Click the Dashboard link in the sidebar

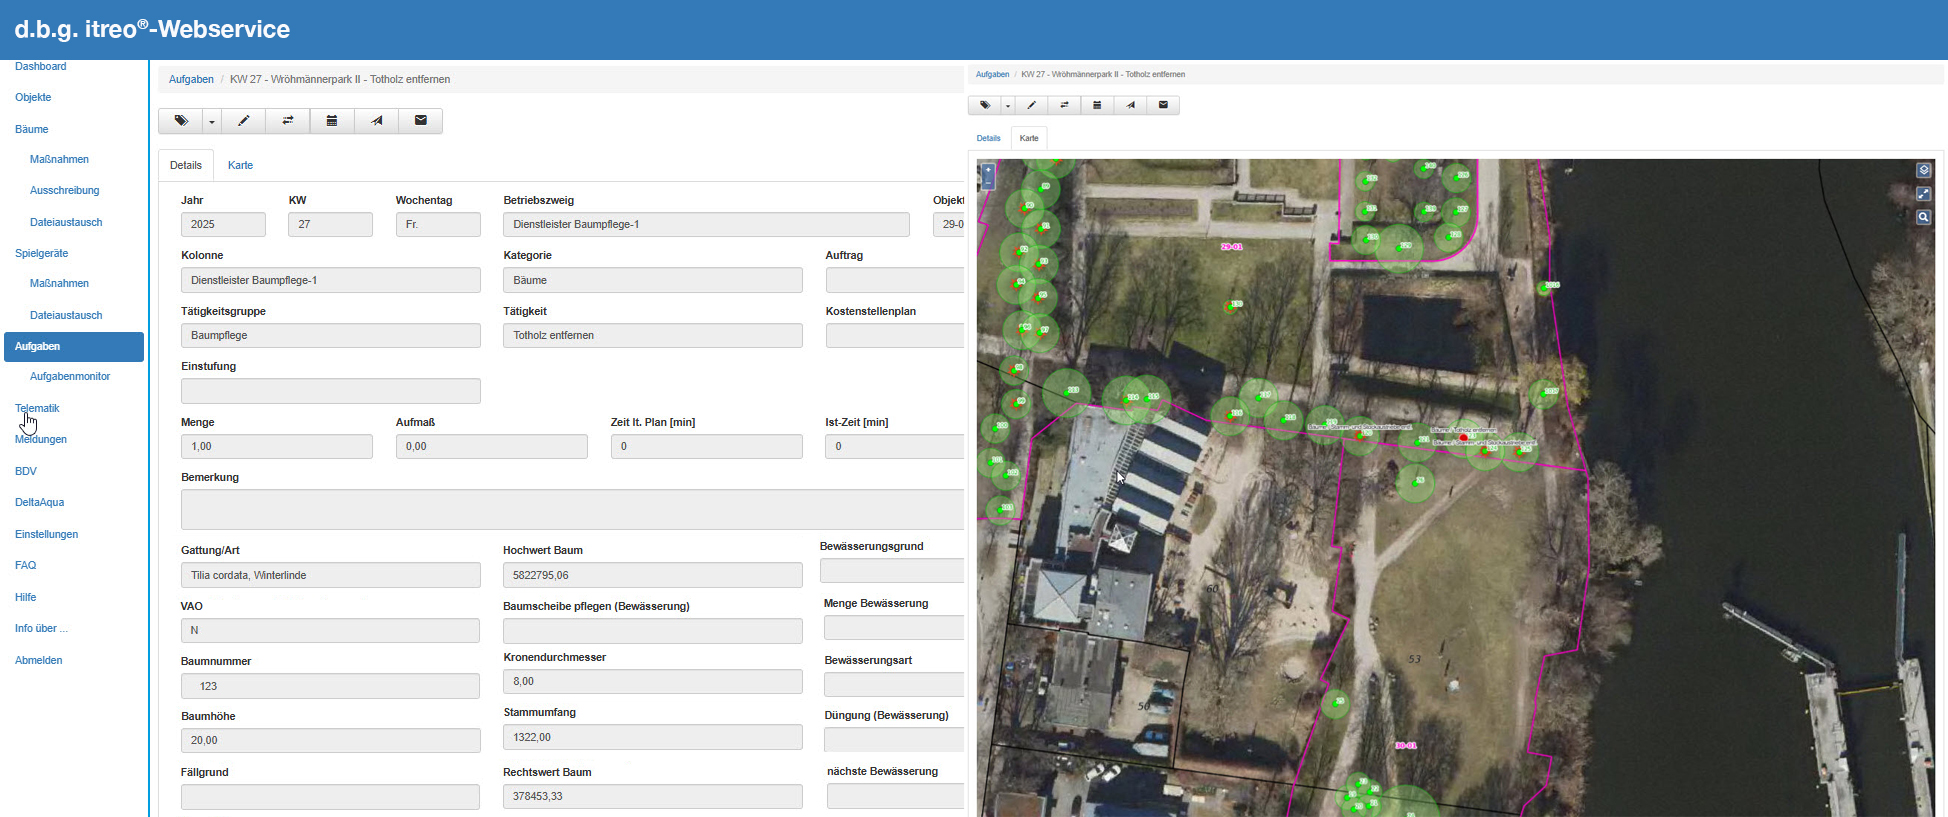[41, 67]
